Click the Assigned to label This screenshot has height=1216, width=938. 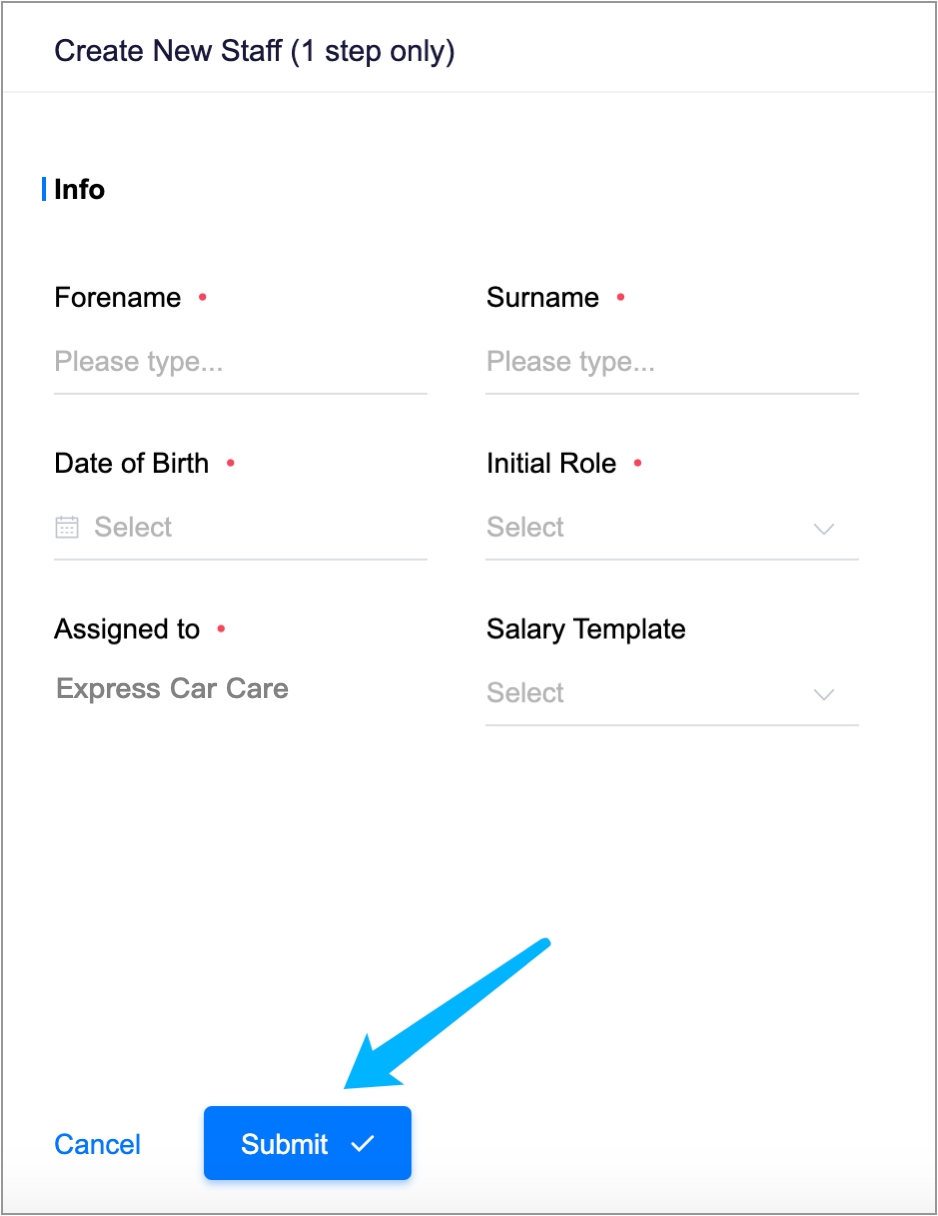[127, 630]
